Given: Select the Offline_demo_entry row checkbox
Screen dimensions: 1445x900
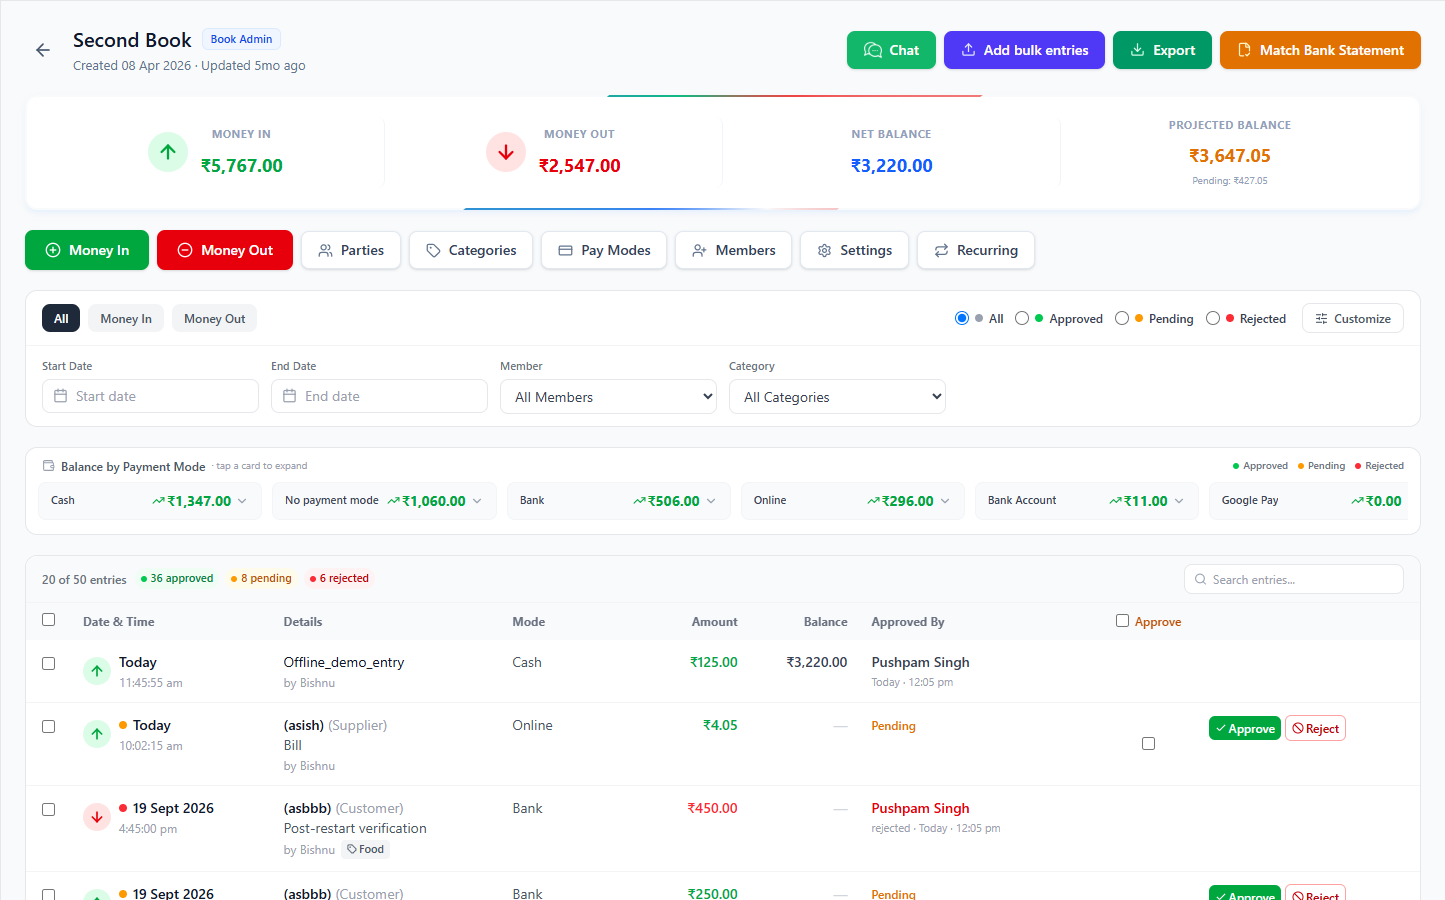Looking at the screenshot, I should pyautogui.click(x=48, y=663).
